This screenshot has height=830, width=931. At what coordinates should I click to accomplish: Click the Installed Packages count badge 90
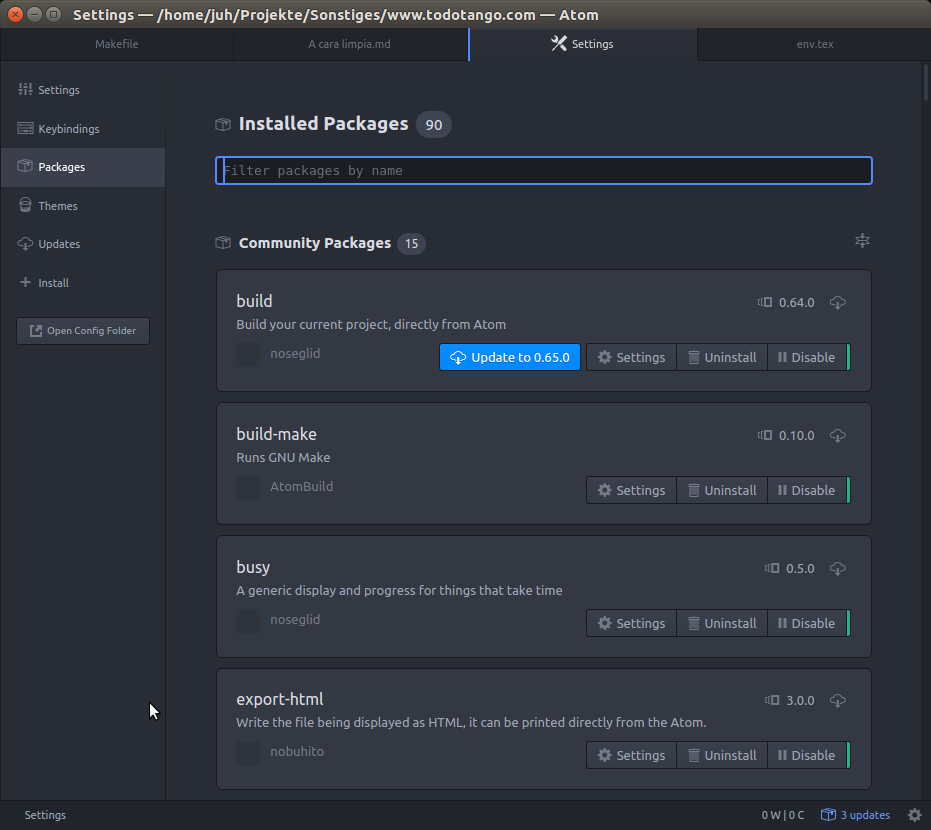coord(433,125)
